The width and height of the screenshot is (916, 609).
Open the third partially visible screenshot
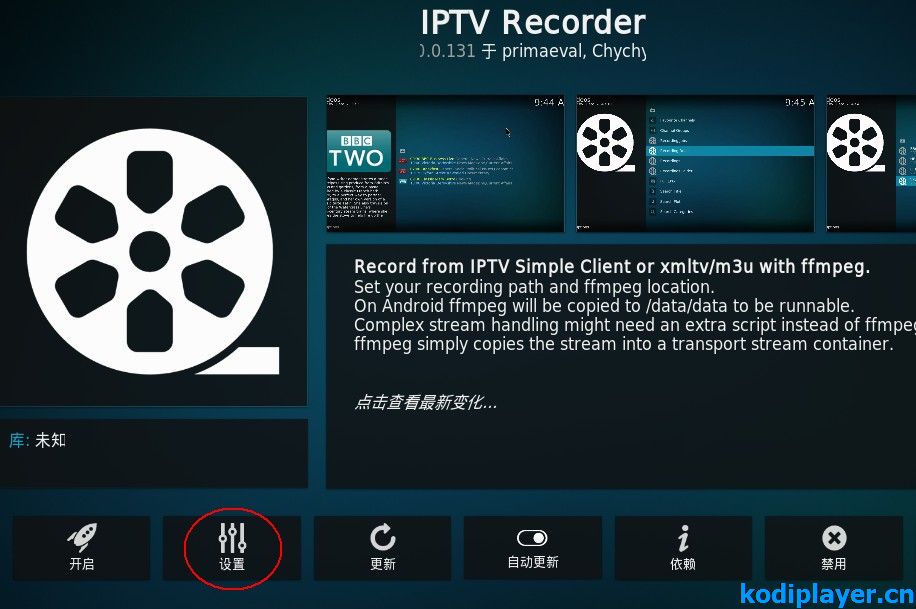(871, 164)
